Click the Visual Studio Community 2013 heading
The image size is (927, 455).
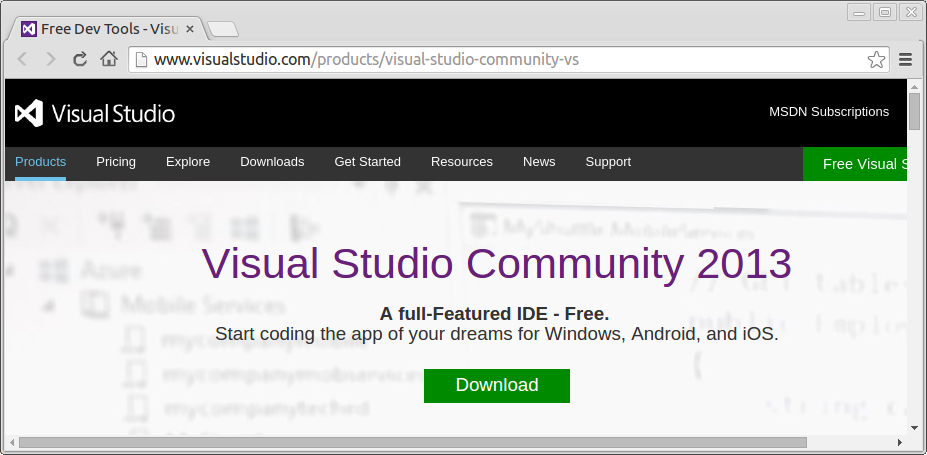click(x=497, y=264)
